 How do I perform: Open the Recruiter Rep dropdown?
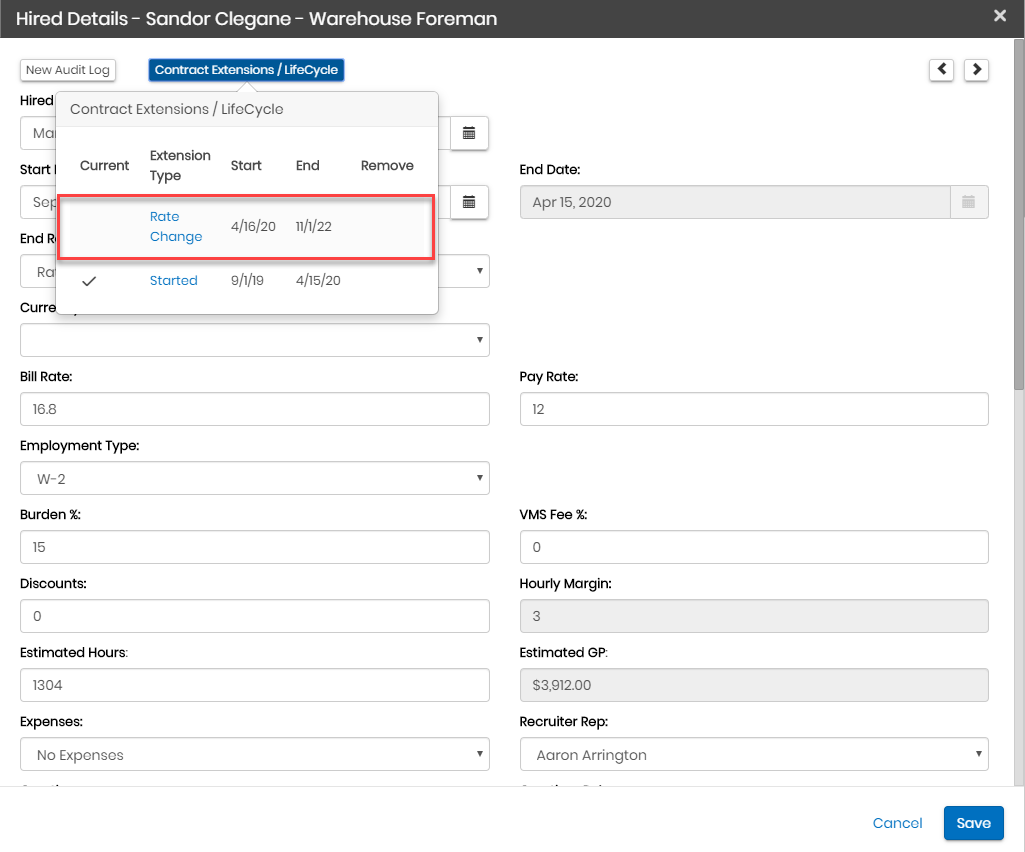point(754,755)
